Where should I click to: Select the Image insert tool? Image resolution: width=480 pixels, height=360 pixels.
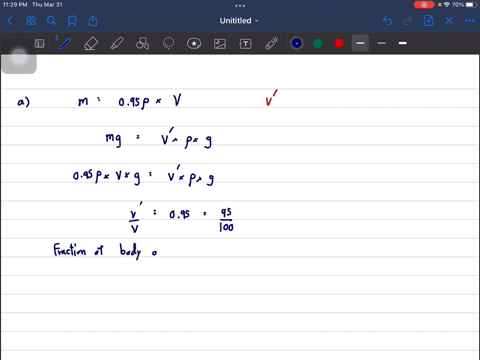pos(220,44)
